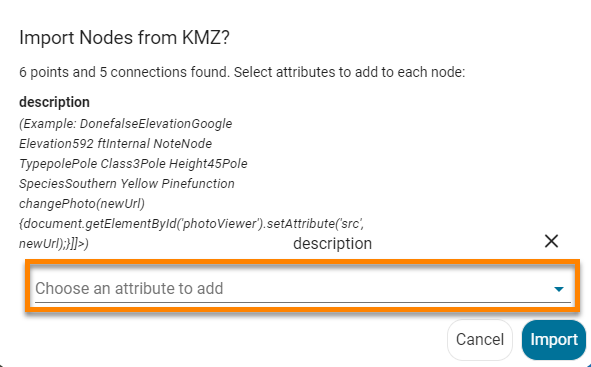Click the 'Elevation592 ftInternal NoteNode' line

[x=115, y=144]
